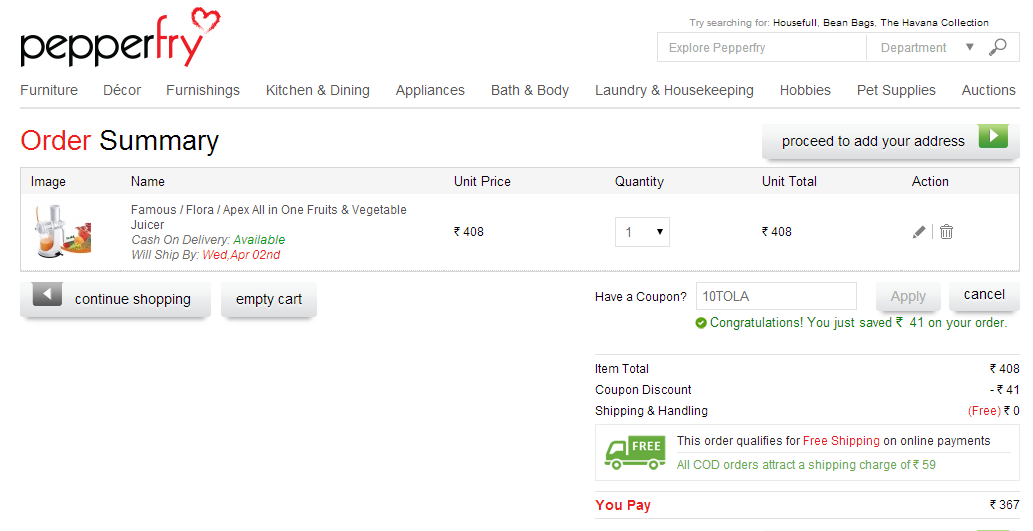The width and height of the screenshot is (1033, 531).
Task: Click the search magnifier icon
Action: [x=998, y=47]
